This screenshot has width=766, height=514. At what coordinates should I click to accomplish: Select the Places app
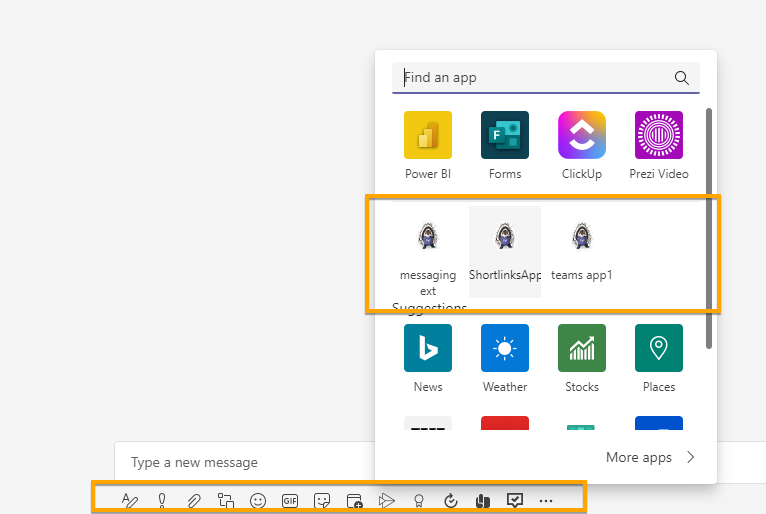(x=659, y=359)
